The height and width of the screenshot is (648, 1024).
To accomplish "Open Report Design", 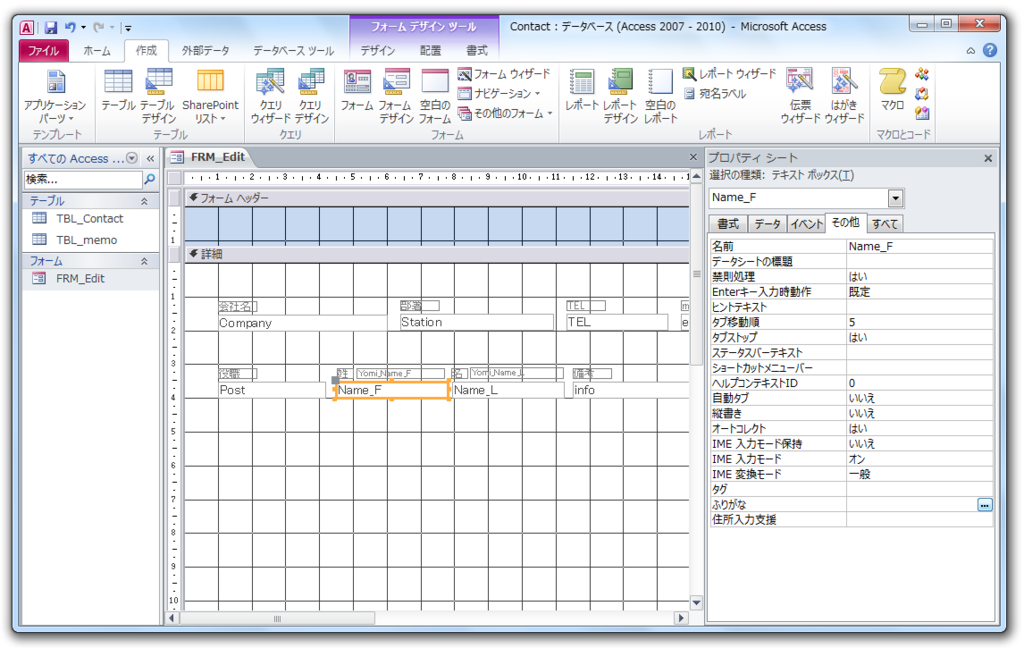I will point(620,97).
